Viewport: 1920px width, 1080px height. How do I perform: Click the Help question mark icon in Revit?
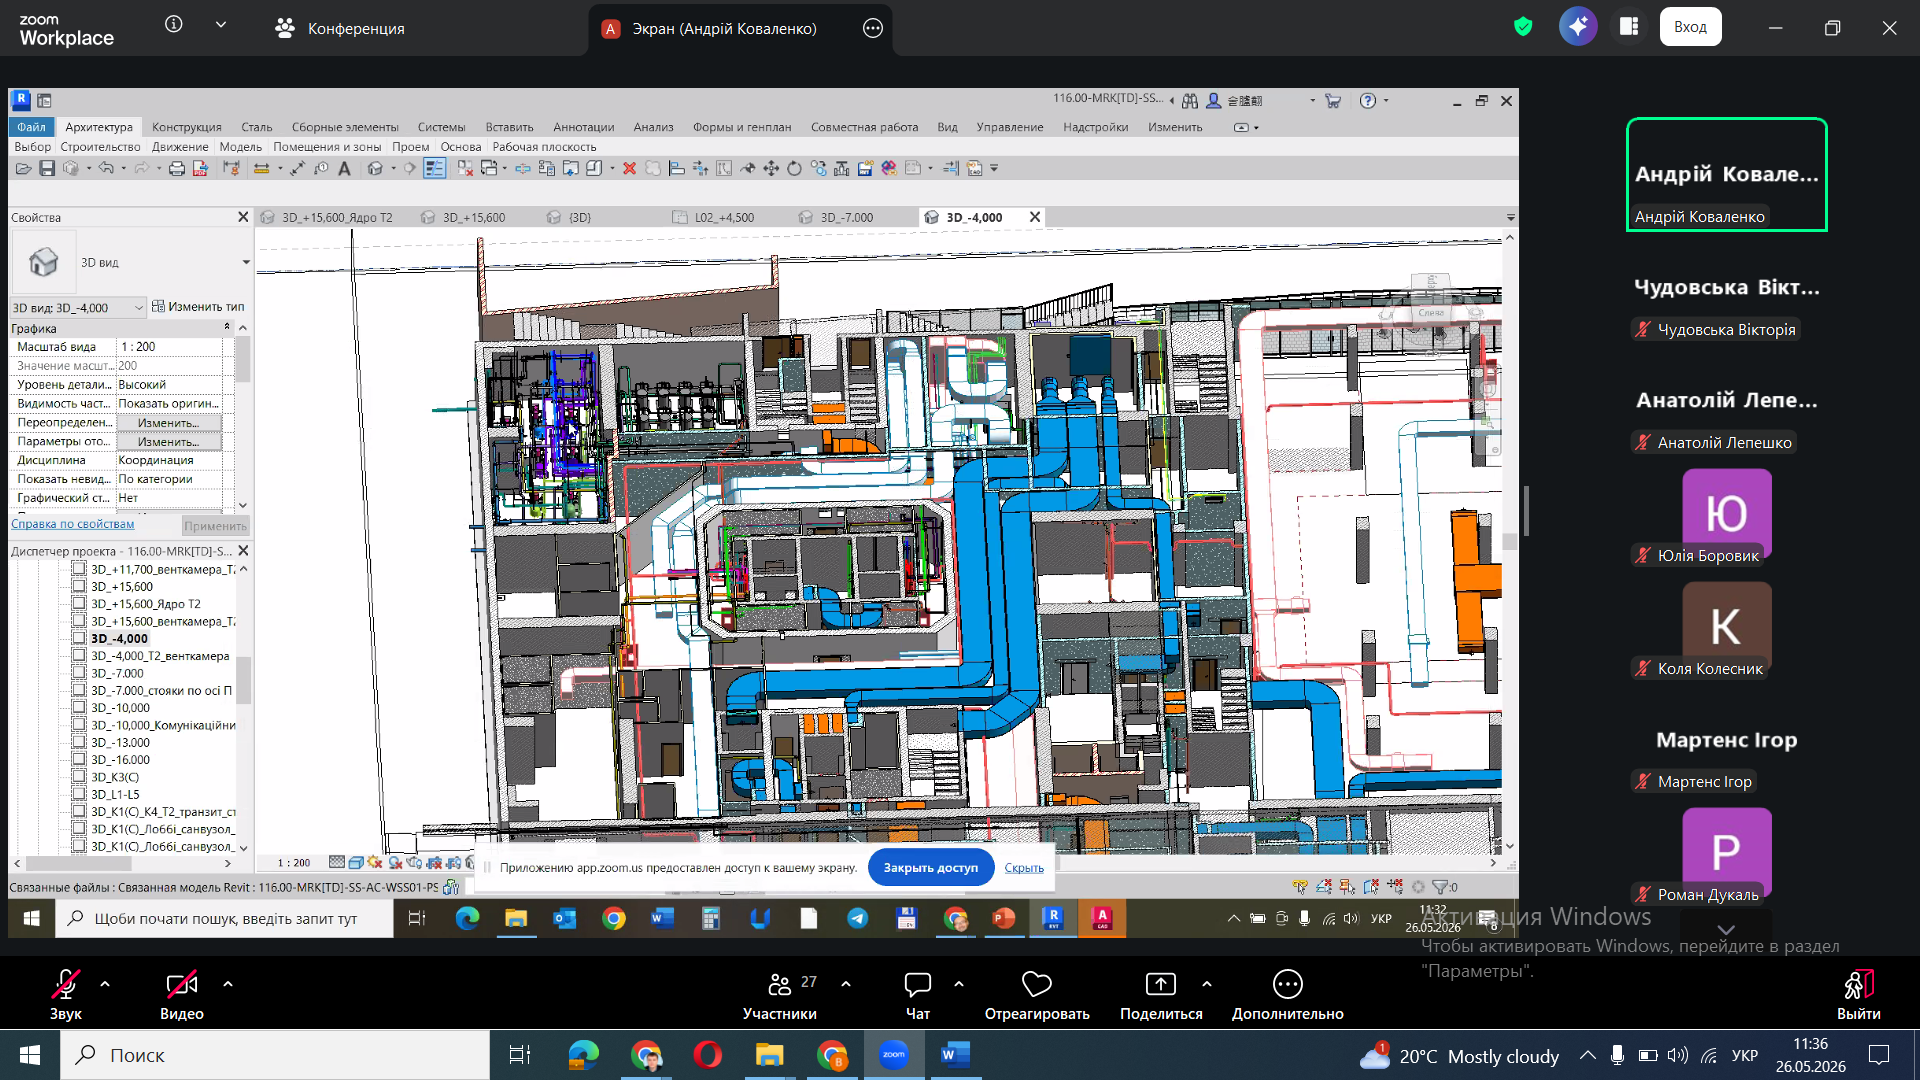click(1368, 101)
